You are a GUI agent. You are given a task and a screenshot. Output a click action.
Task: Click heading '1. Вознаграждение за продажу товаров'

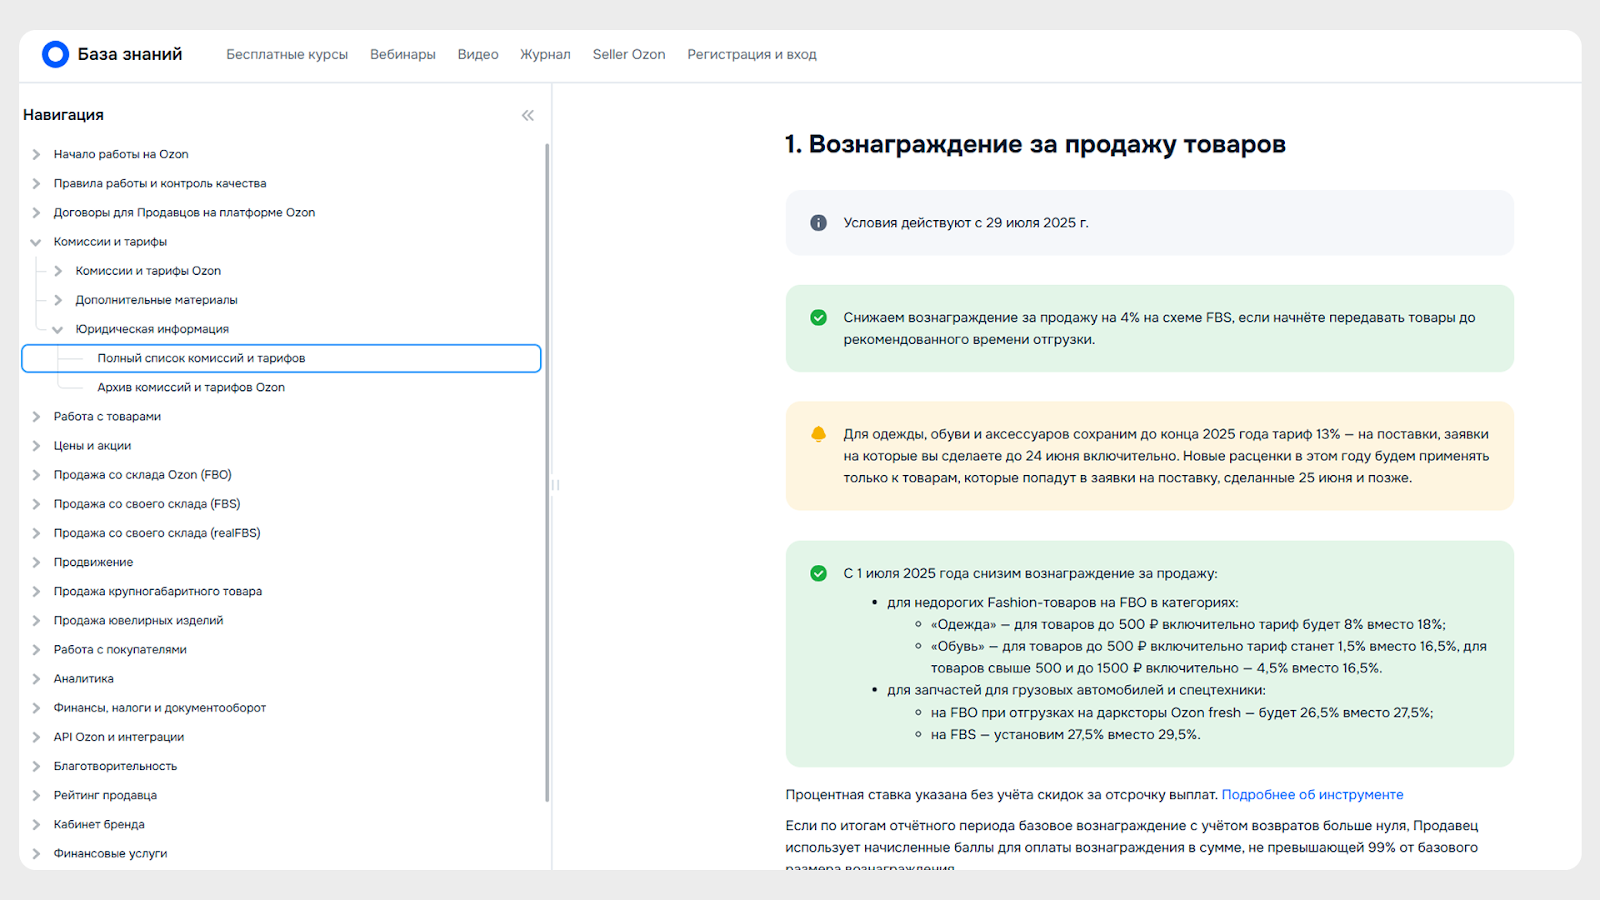[1035, 144]
